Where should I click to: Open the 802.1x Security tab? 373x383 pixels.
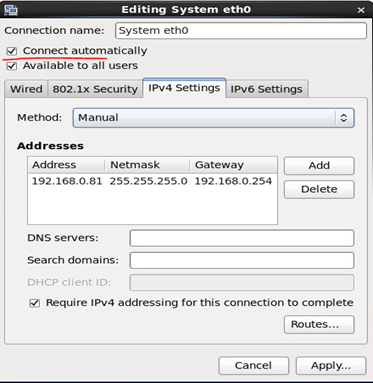tap(95, 89)
